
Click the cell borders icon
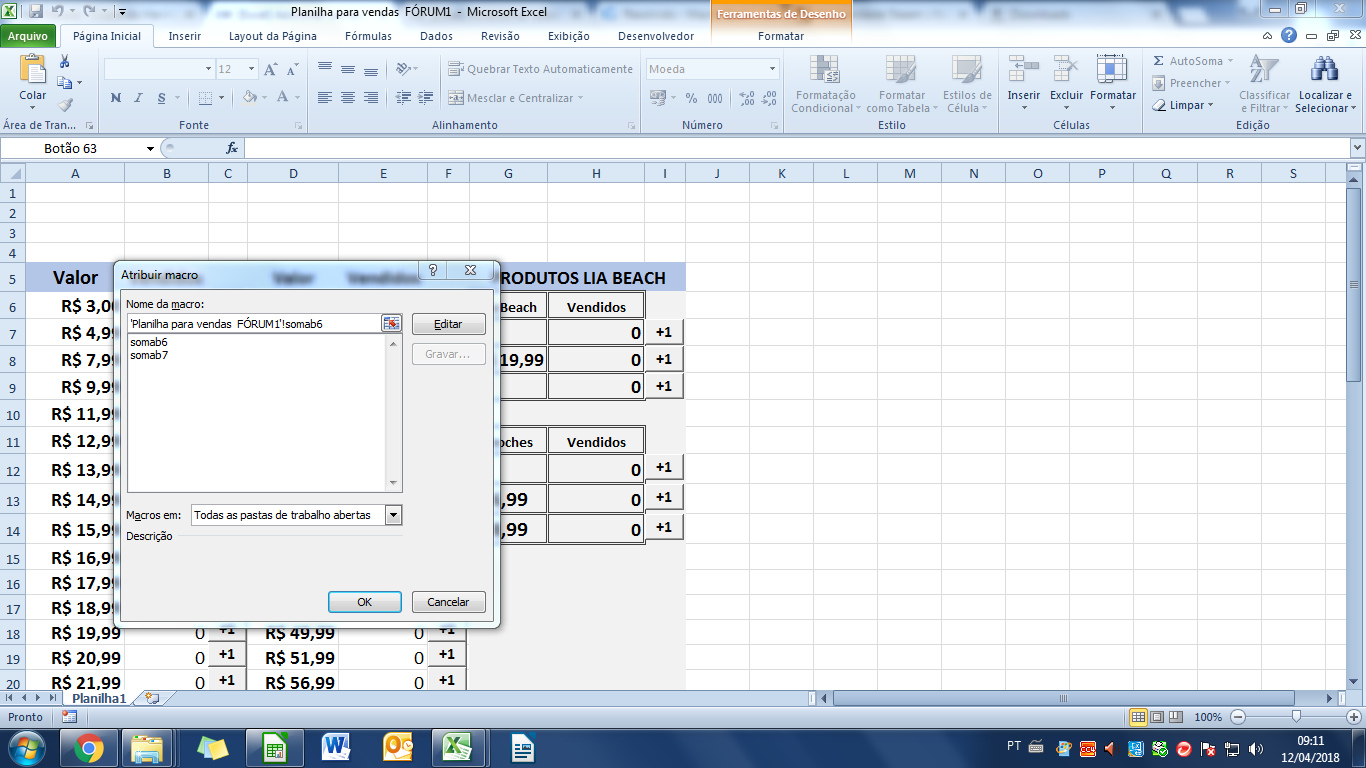pos(205,98)
